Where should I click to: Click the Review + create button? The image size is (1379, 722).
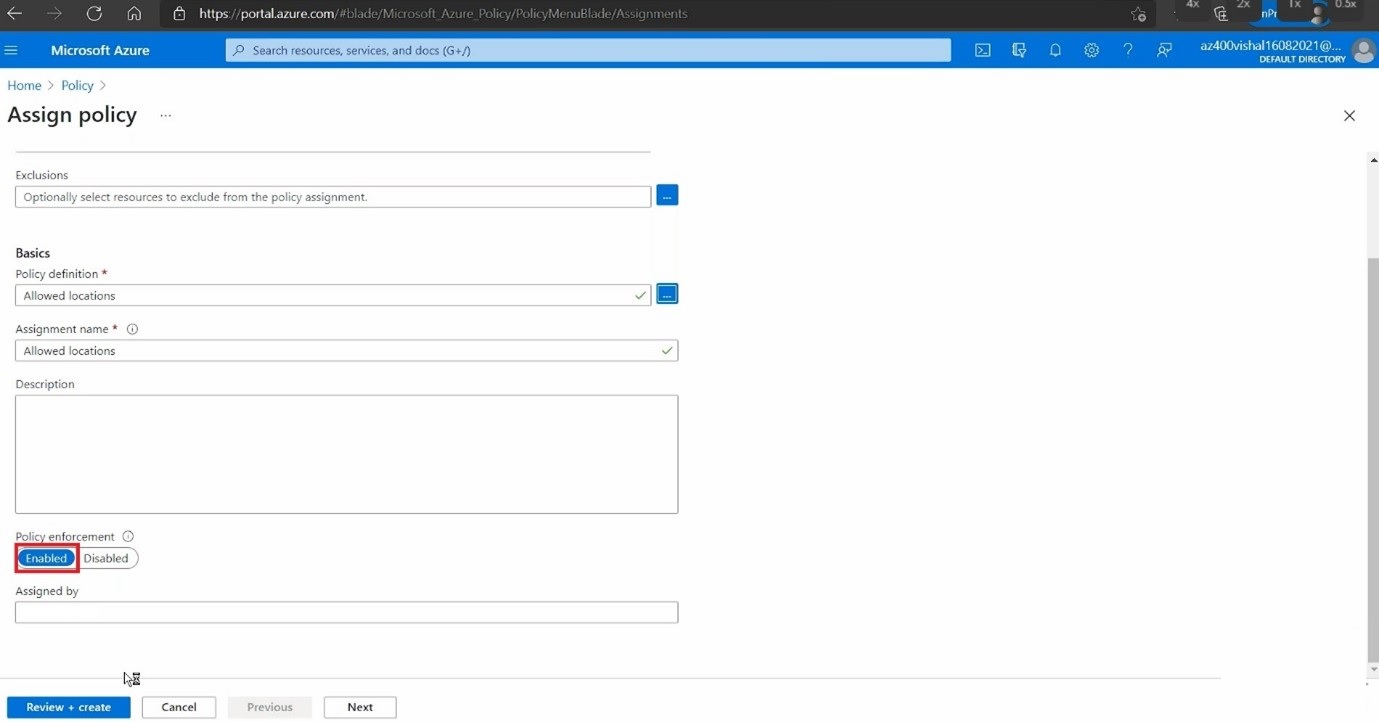click(x=68, y=707)
